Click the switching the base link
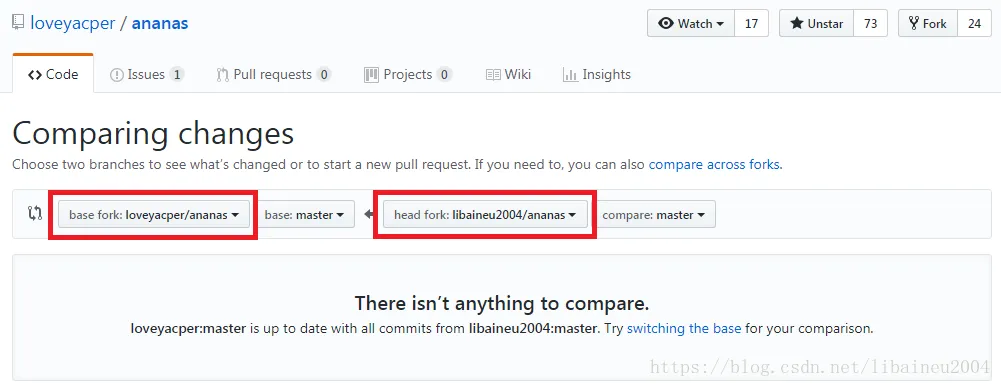The width and height of the screenshot is (1001, 387). [x=684, y=329]
